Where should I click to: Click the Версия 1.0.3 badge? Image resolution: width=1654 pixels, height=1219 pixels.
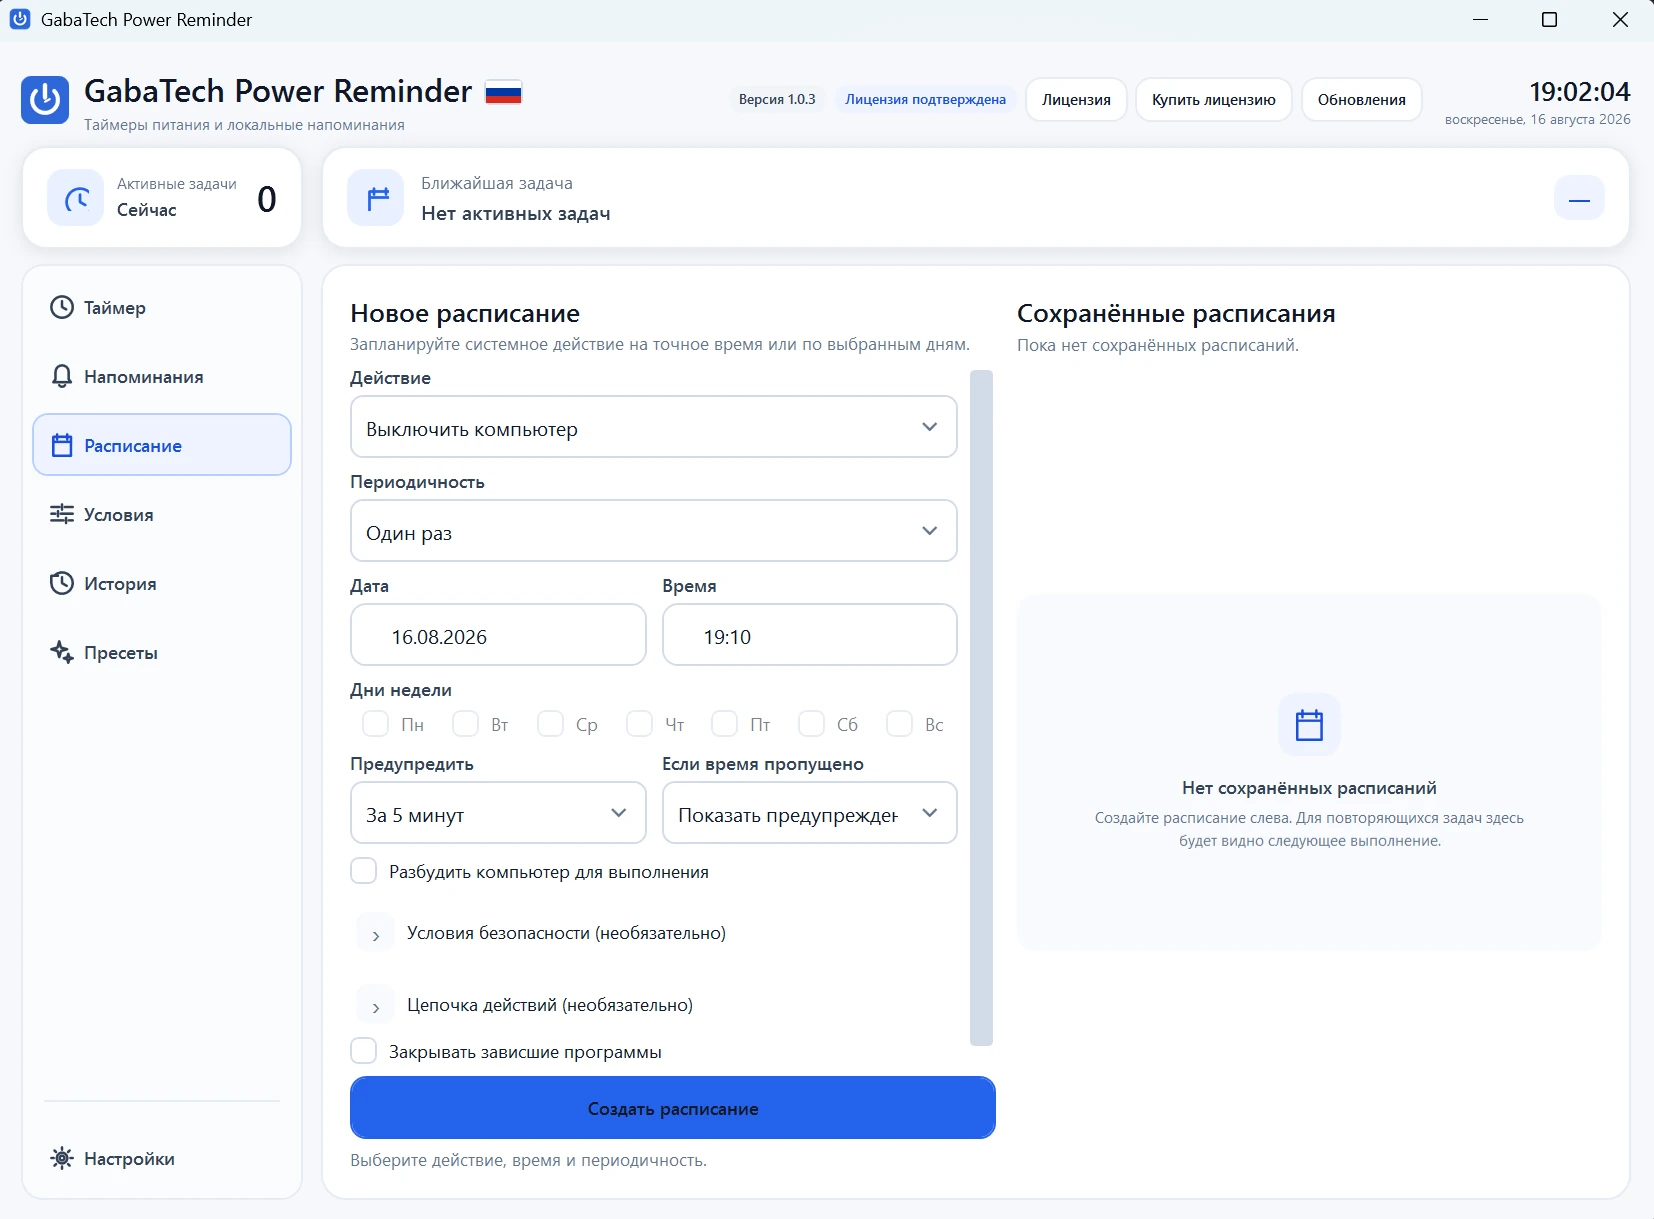777,99
